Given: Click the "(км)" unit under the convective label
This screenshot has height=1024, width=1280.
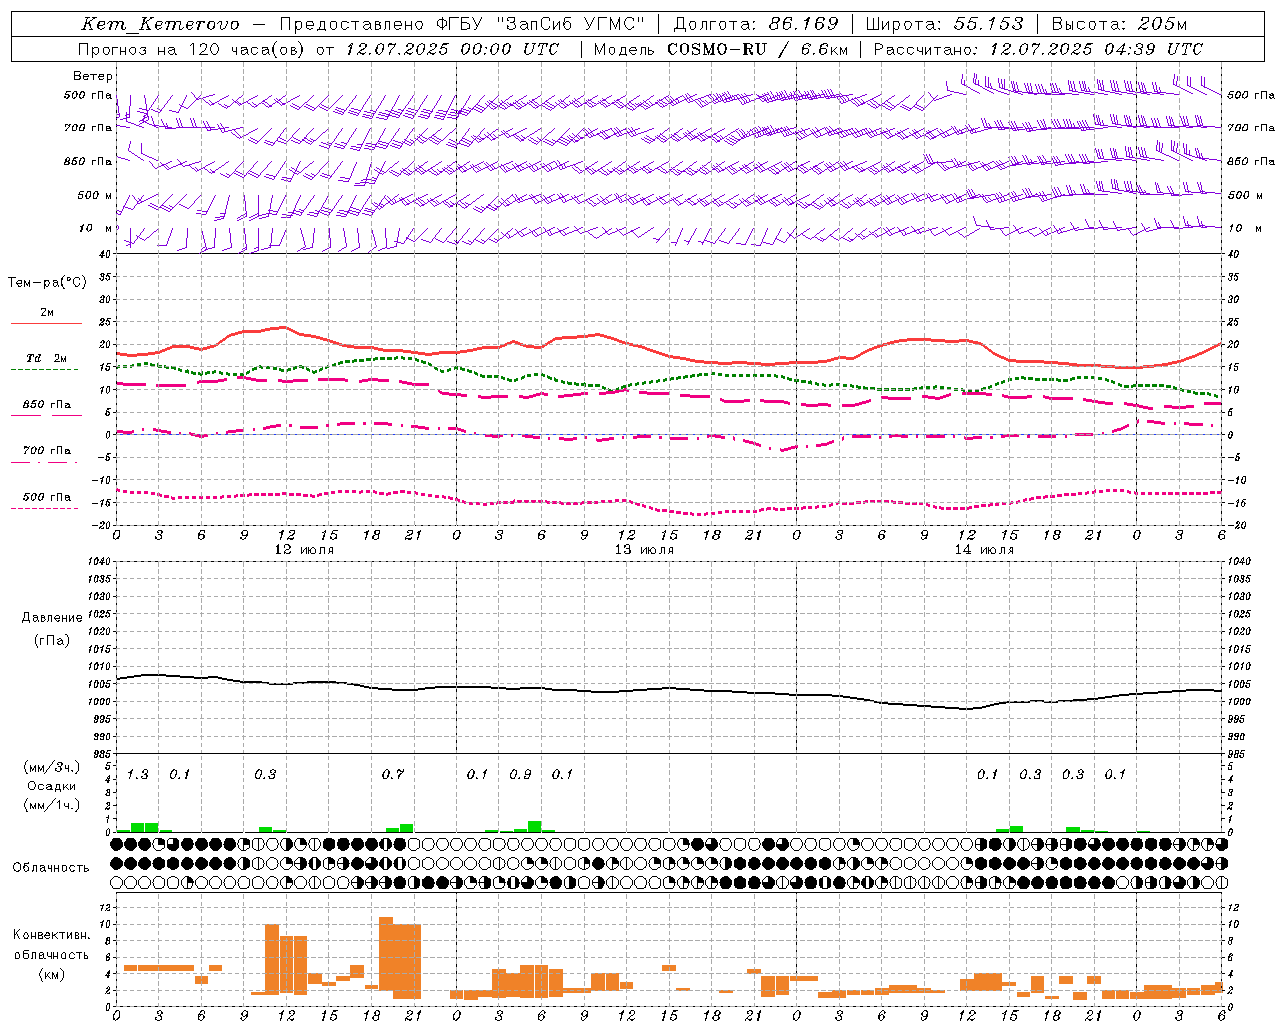Looking at the screenshot, I should 52,974.
